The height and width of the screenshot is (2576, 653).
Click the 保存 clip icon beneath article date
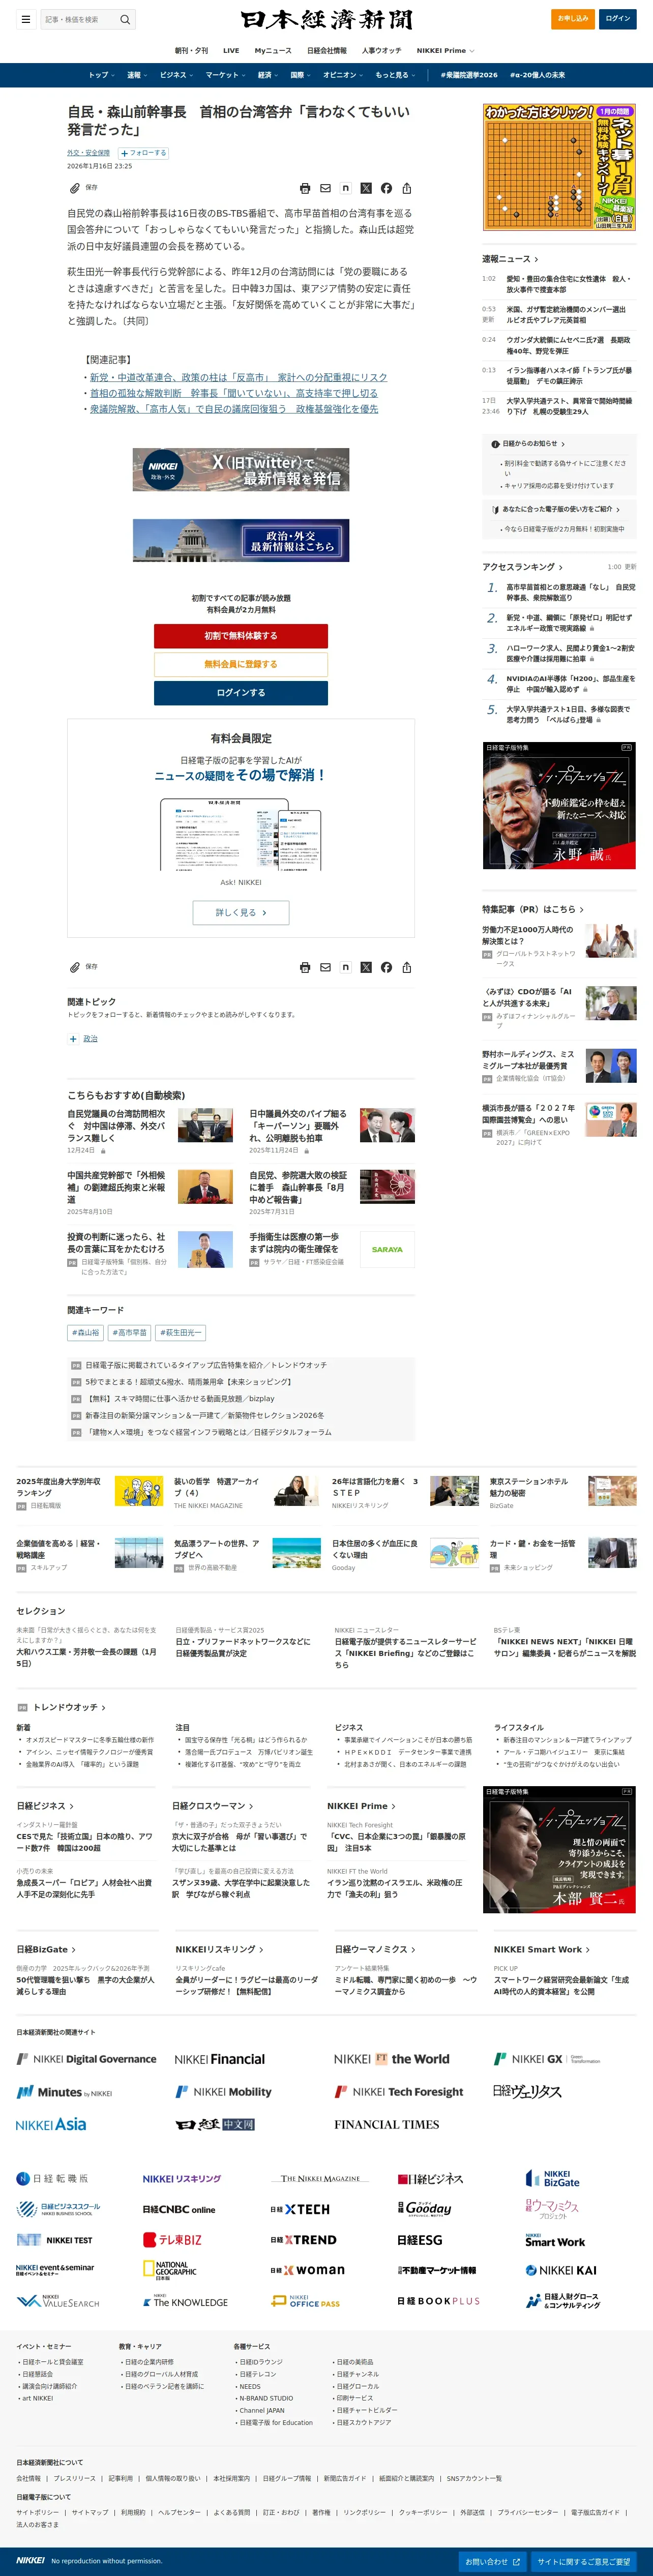[x=74, y=188]
